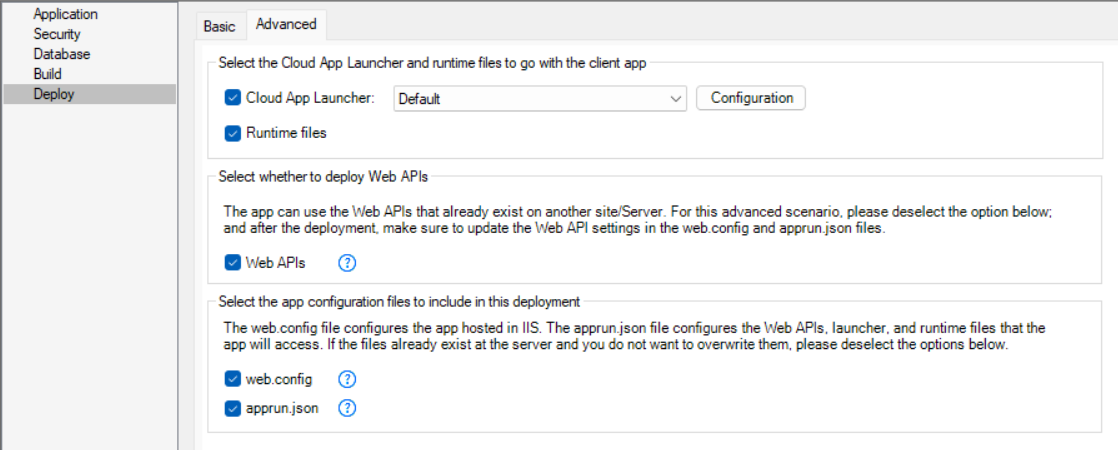Click the 'Select whether to deploy Web APIs' heading
The width and height of the screenshot is (1118, 450).
pos(324,177)
